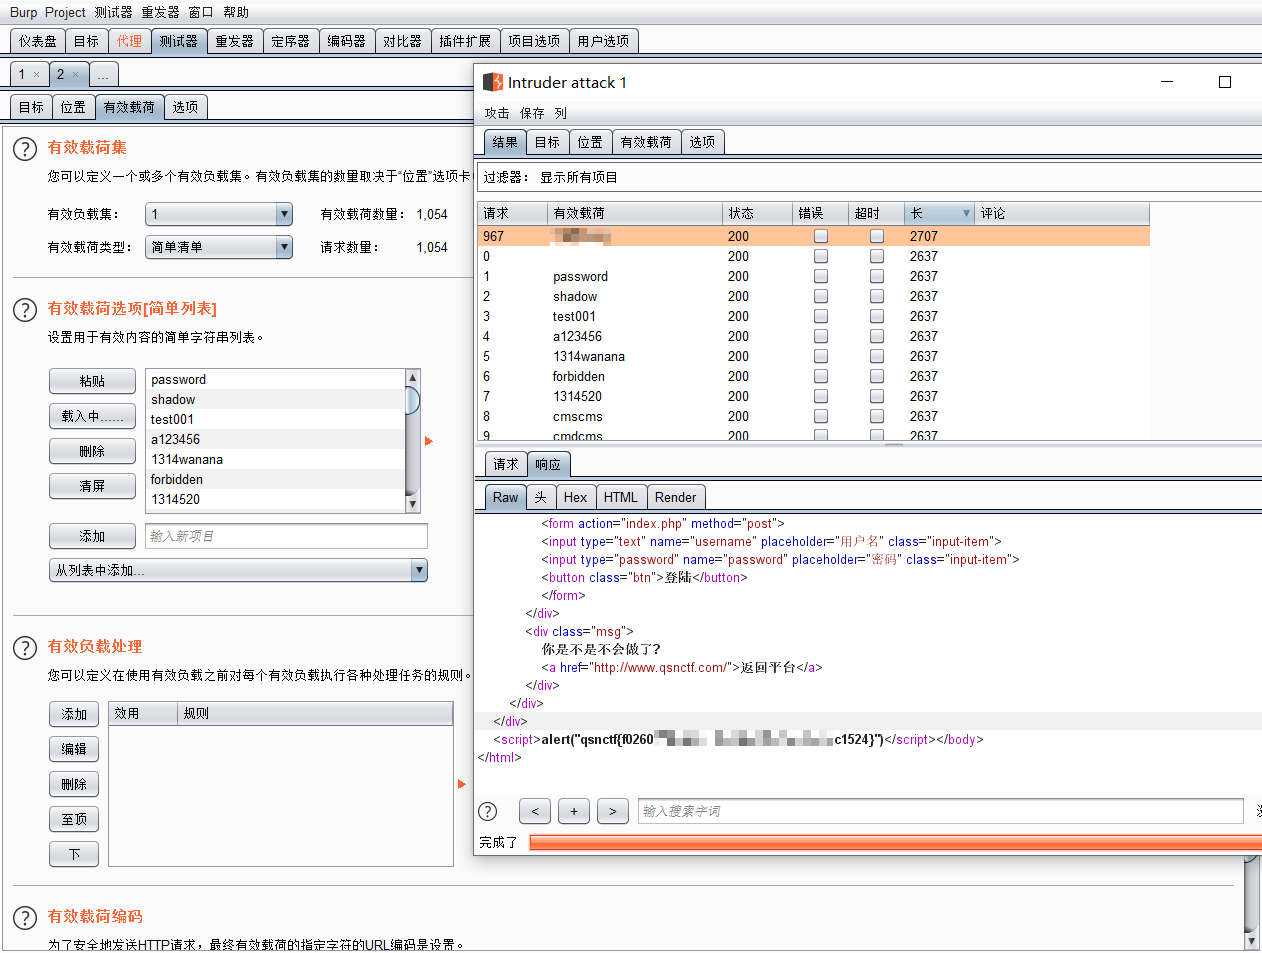Click the Delete payload item button

92,451
